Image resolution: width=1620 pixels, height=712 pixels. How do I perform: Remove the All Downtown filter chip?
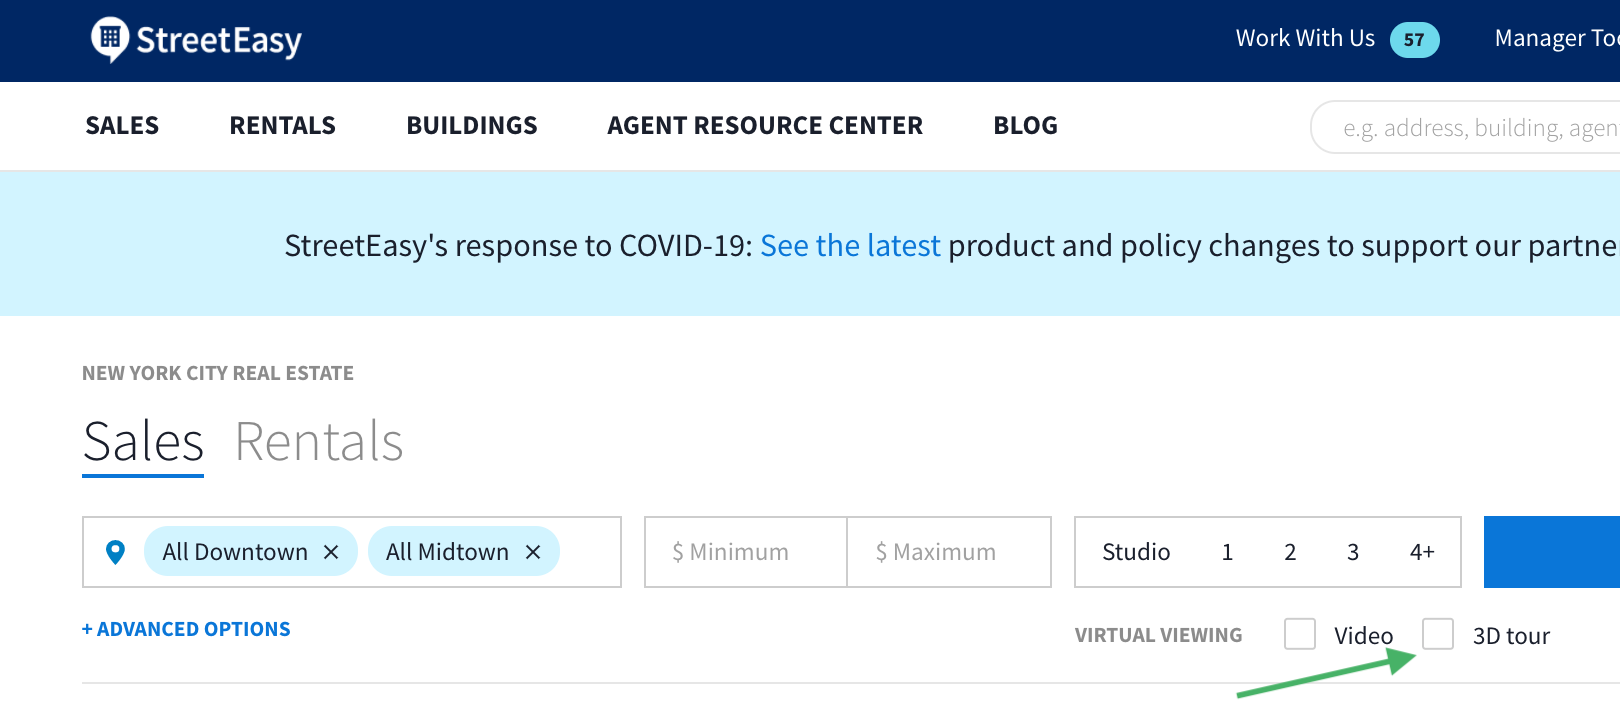331,552
